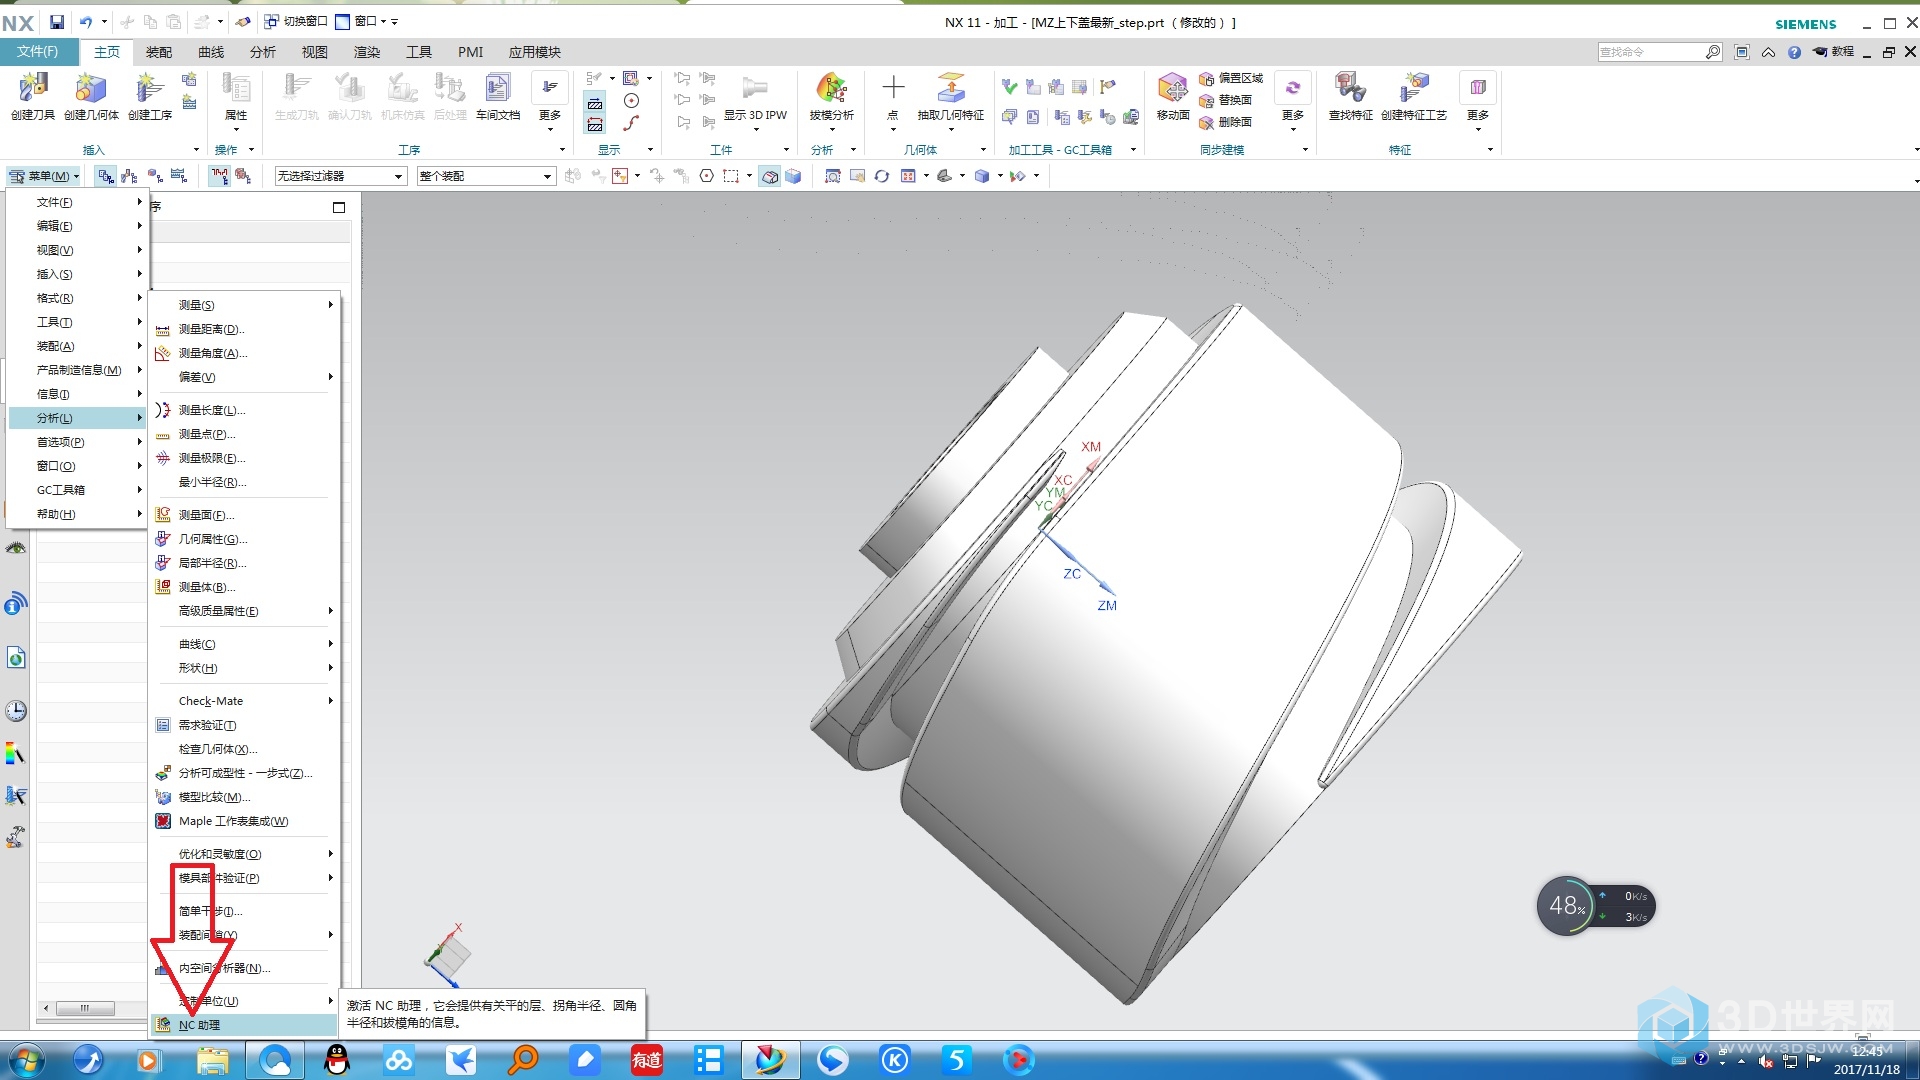Image resolution: width=1920 pixels, height=1080 pixels.
Task: Click the navigator horizontal scrollbar thumb
Action: point(85,1008)
